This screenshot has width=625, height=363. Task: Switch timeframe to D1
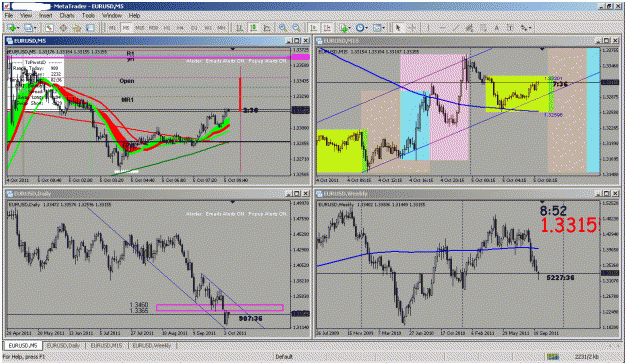click(194, 27)
